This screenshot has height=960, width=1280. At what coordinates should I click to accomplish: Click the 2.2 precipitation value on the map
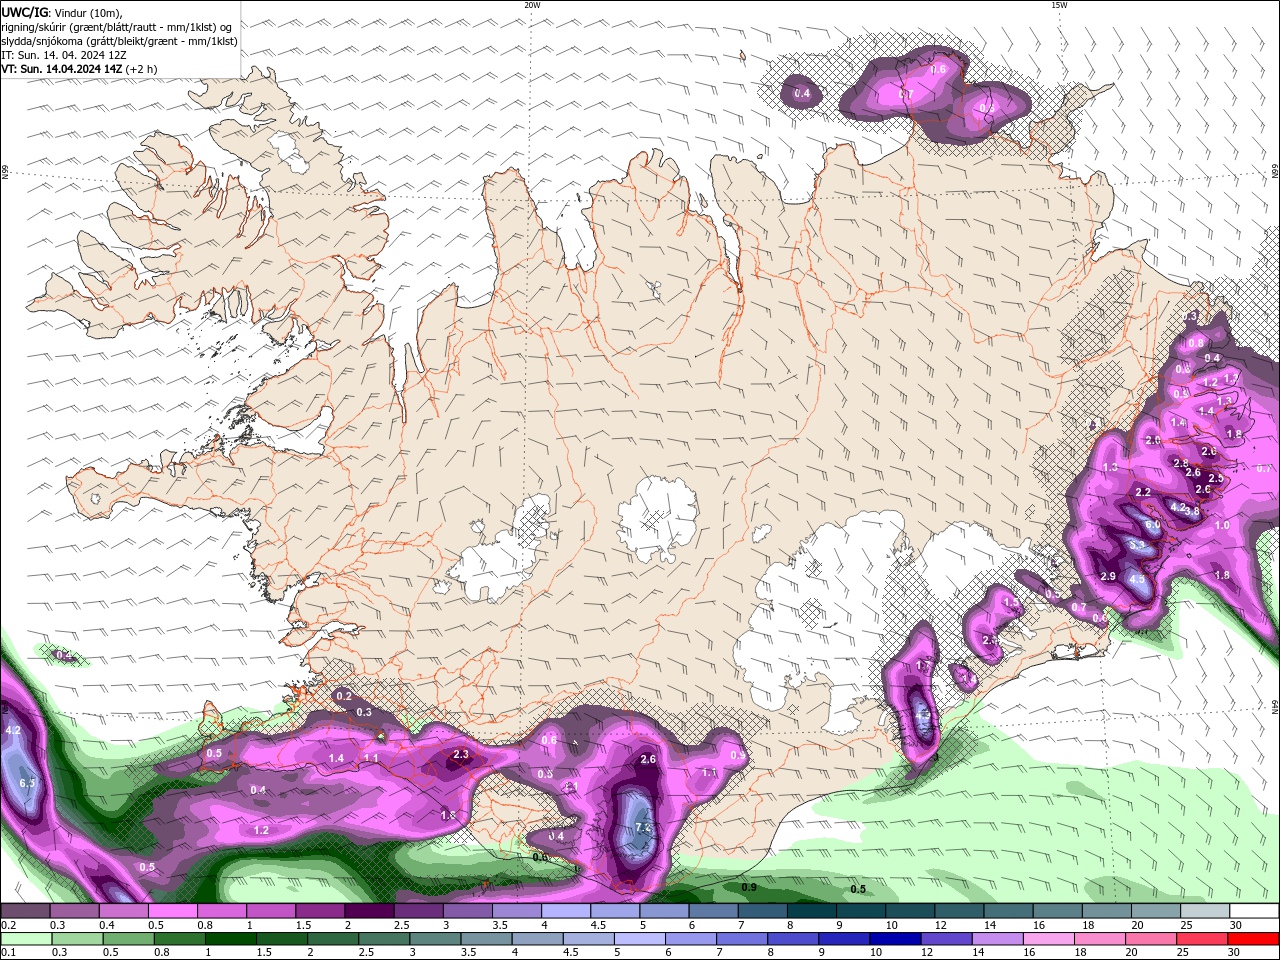pyautogui.click(x=1143, y=492)
